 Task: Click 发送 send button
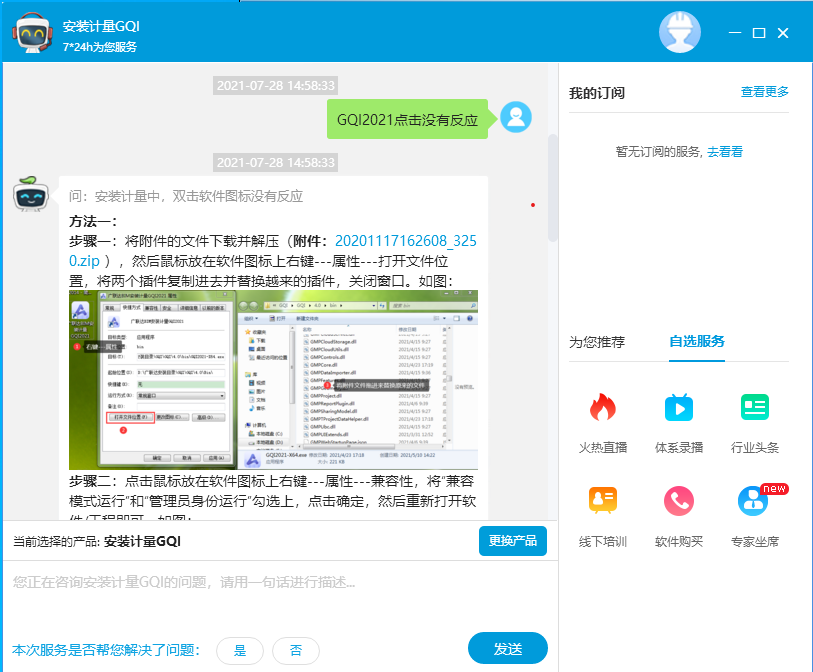(508, 648)
